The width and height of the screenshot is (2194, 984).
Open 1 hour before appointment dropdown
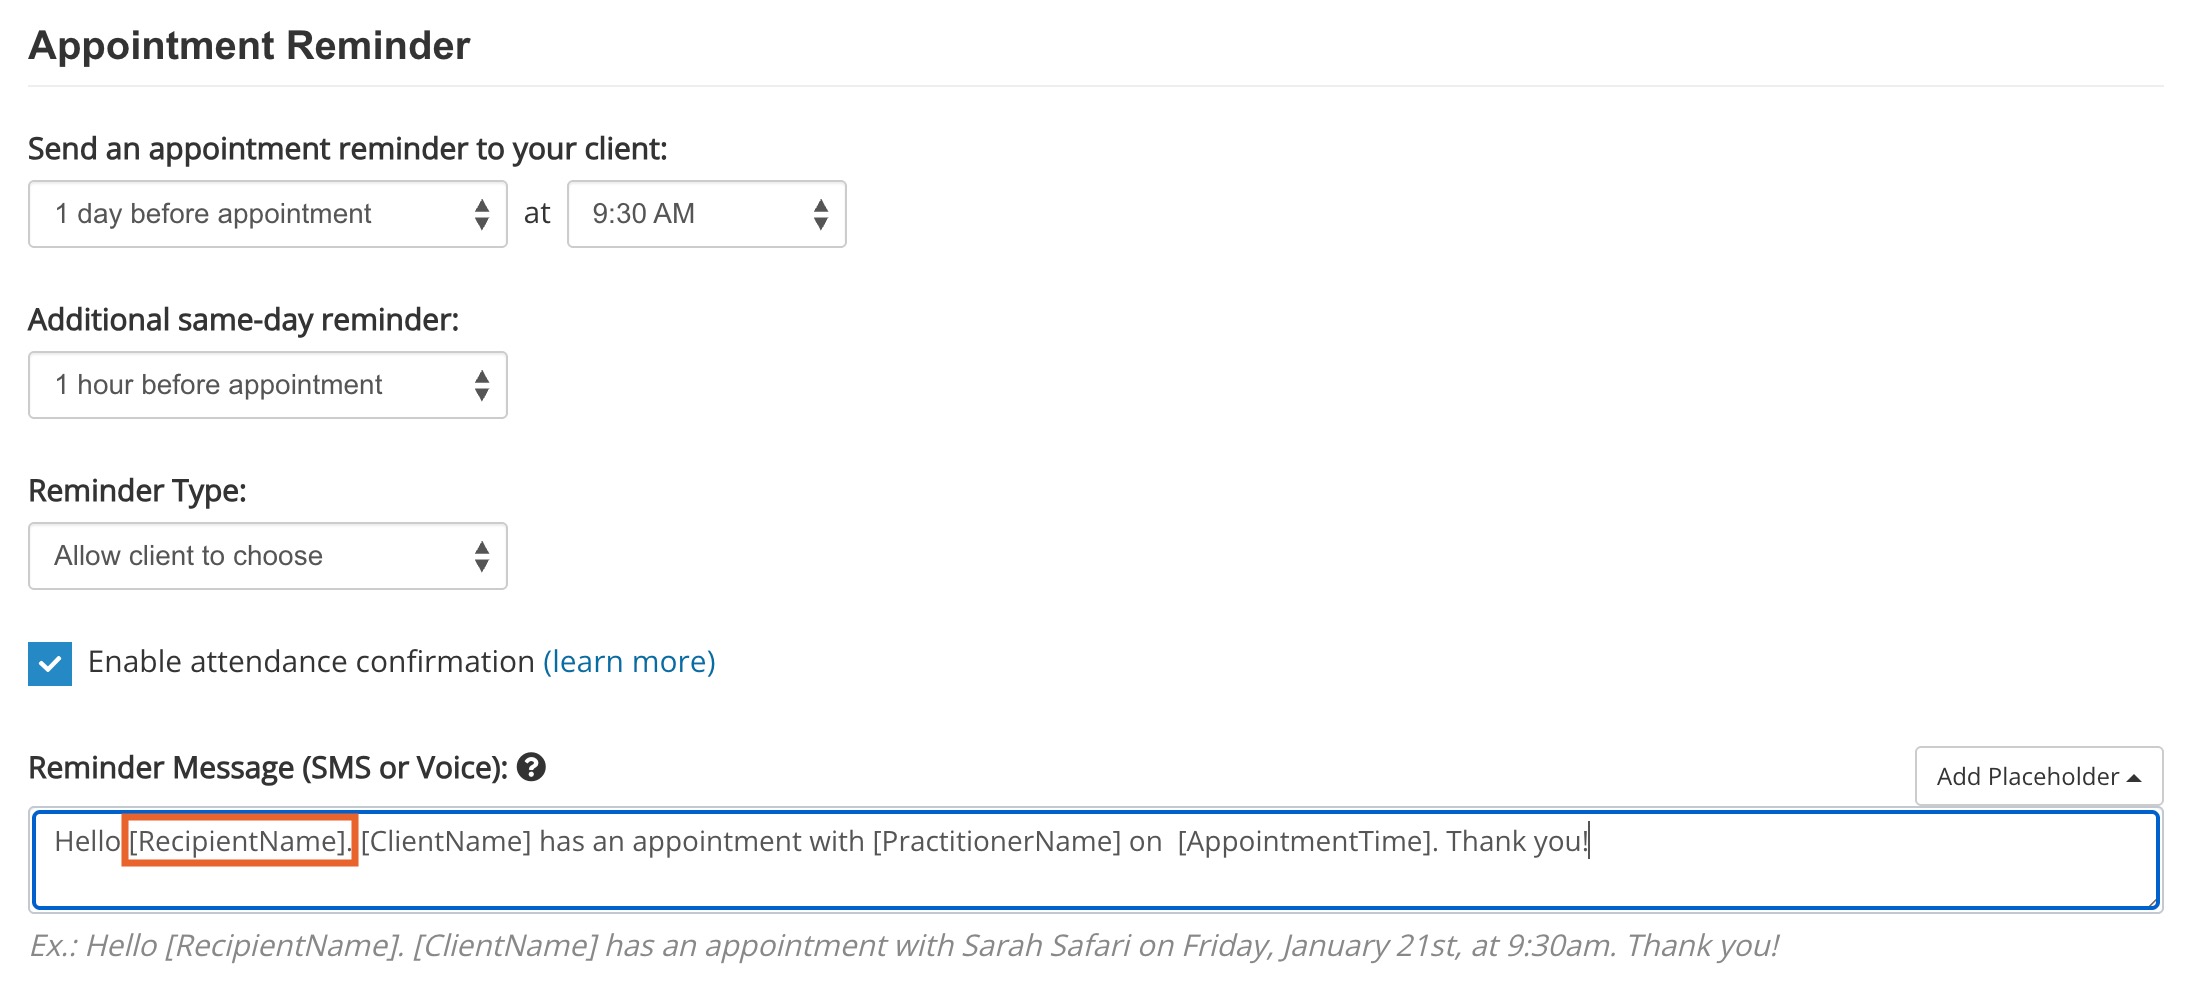pos(268,385)
